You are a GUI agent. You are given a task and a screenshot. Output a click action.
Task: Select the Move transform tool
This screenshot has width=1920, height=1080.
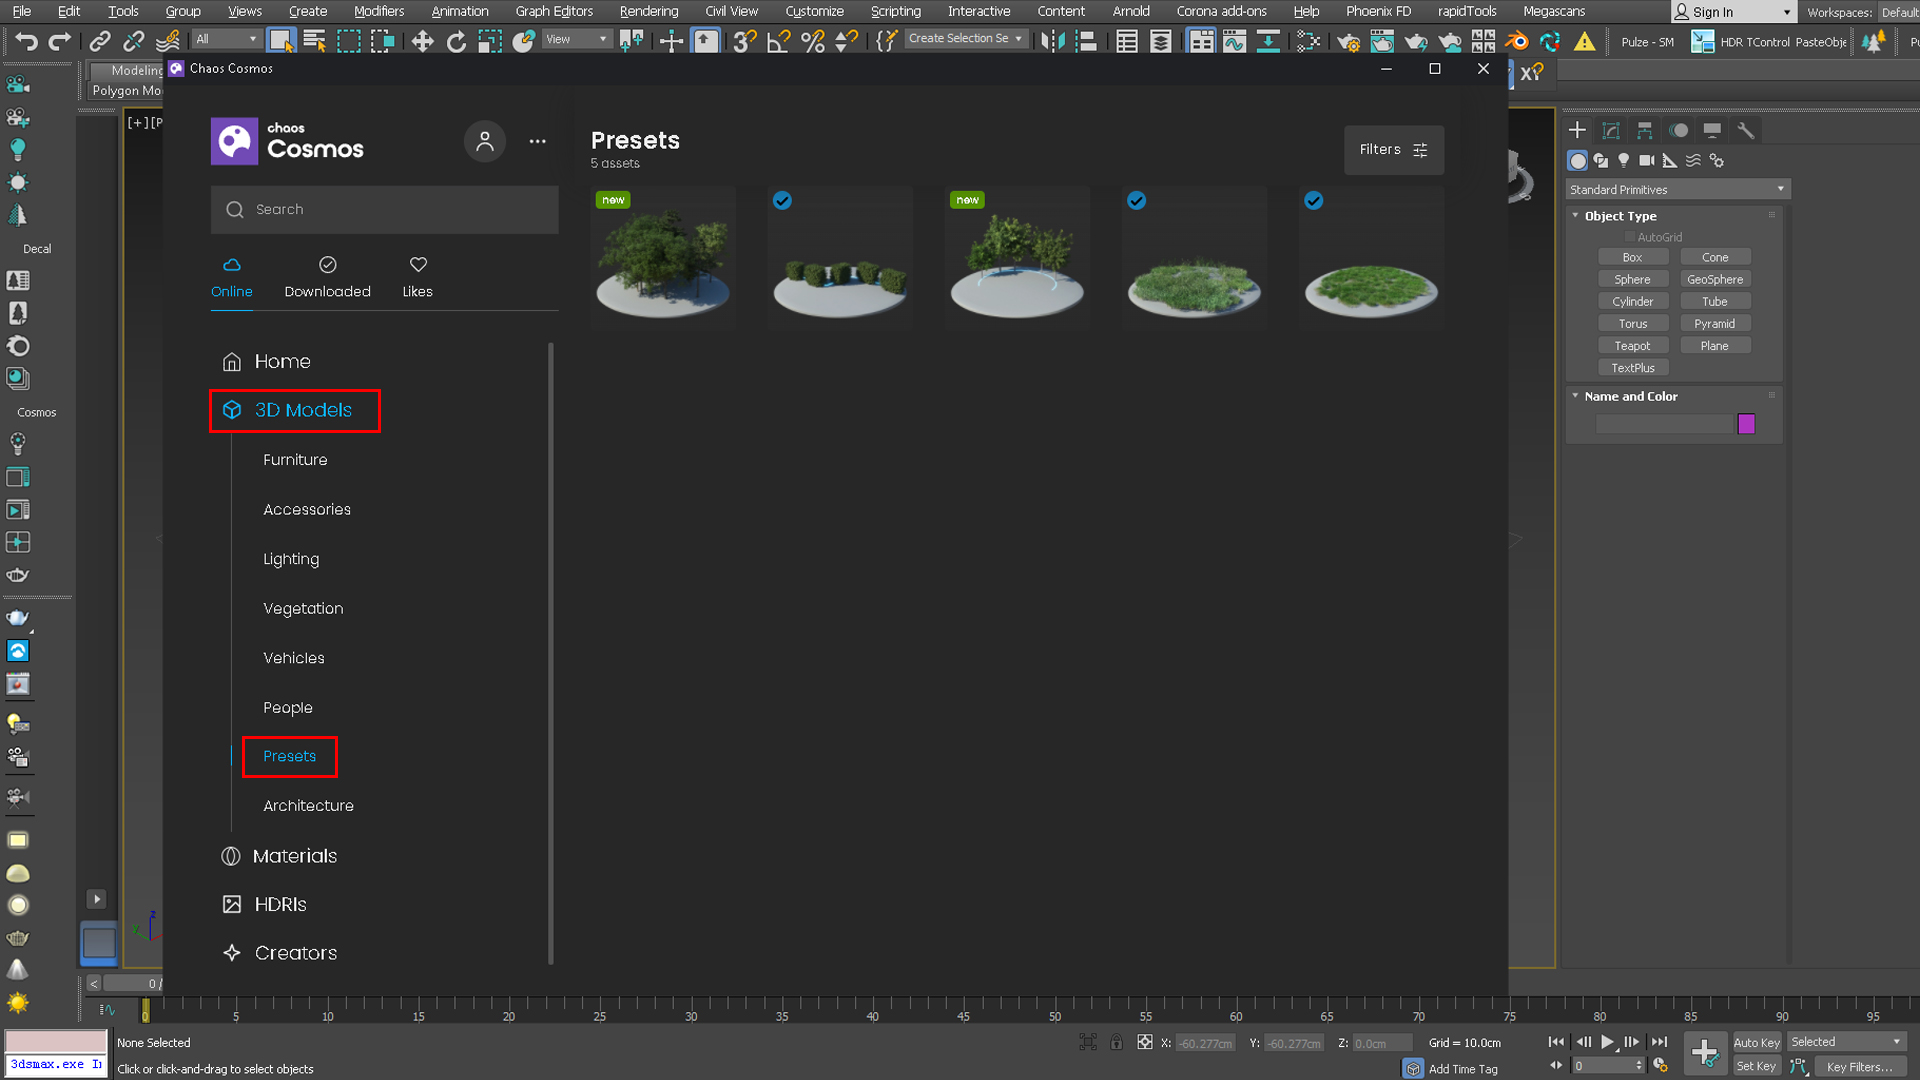pyautogui.click(x=422, y=41)
